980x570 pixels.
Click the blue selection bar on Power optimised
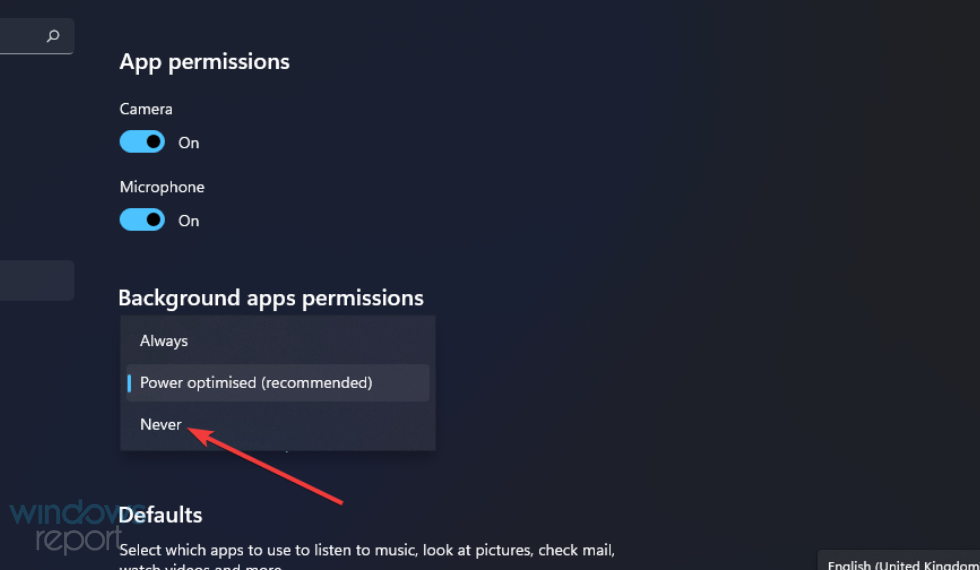[129, 383]
